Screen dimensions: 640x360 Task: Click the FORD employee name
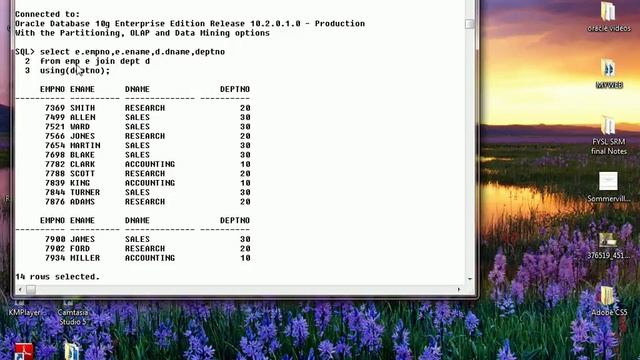coord(80,249)
